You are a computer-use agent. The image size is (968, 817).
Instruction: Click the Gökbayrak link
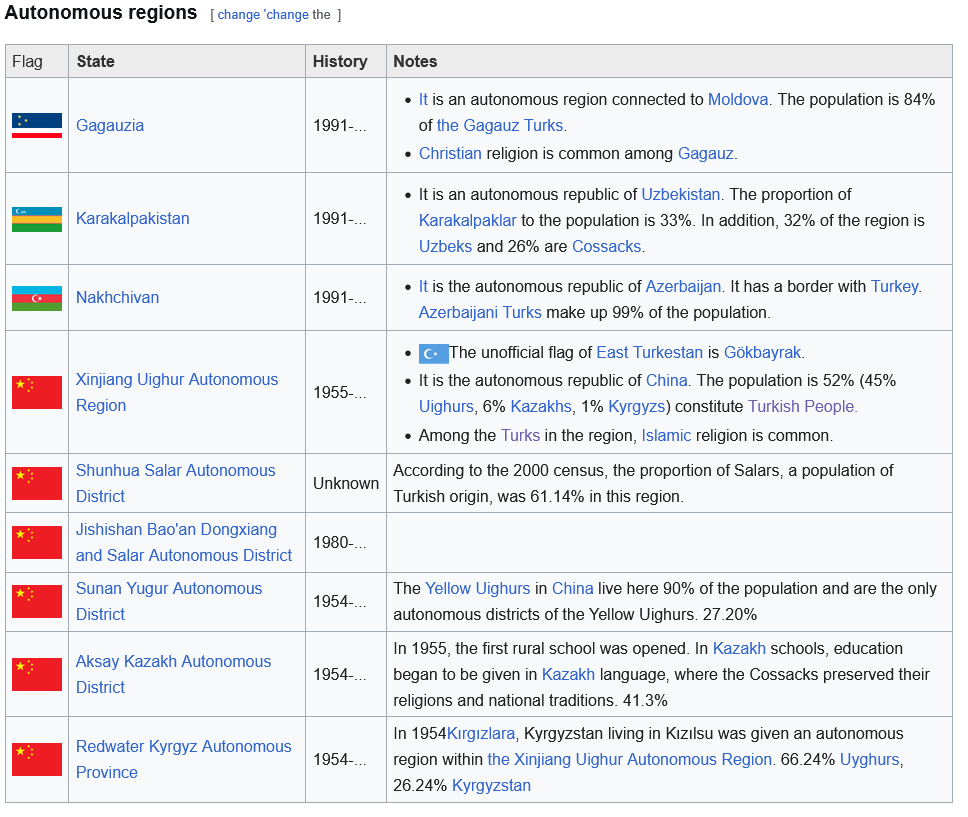[x=763, y=352]
